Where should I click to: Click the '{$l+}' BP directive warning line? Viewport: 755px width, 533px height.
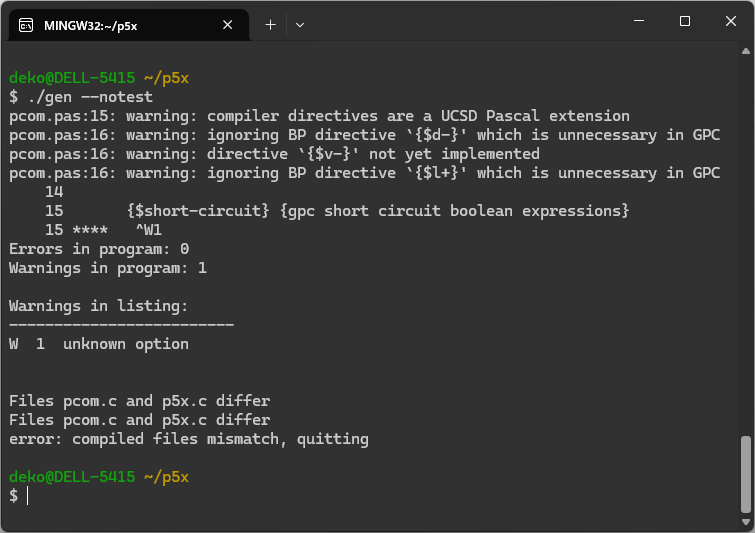364,173
